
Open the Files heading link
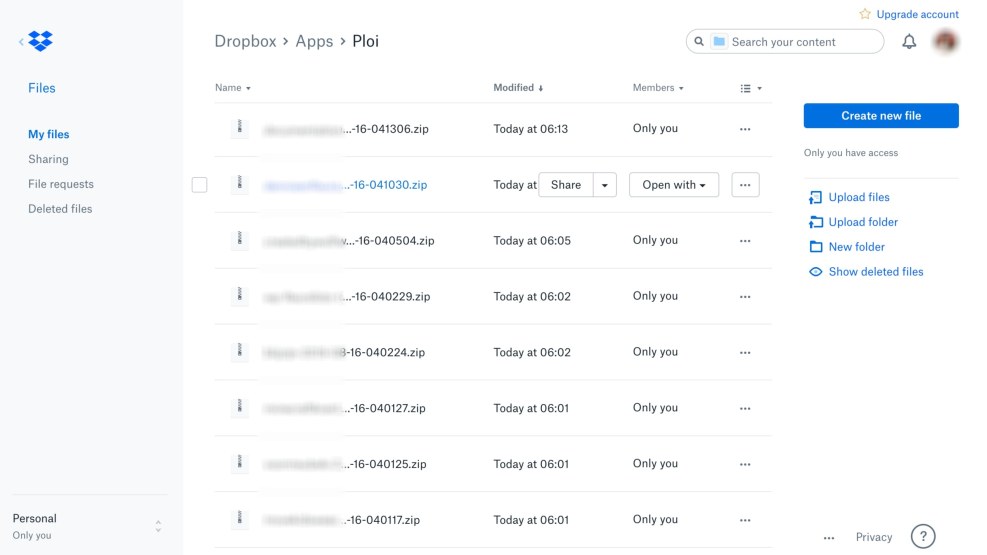point(42,88)
